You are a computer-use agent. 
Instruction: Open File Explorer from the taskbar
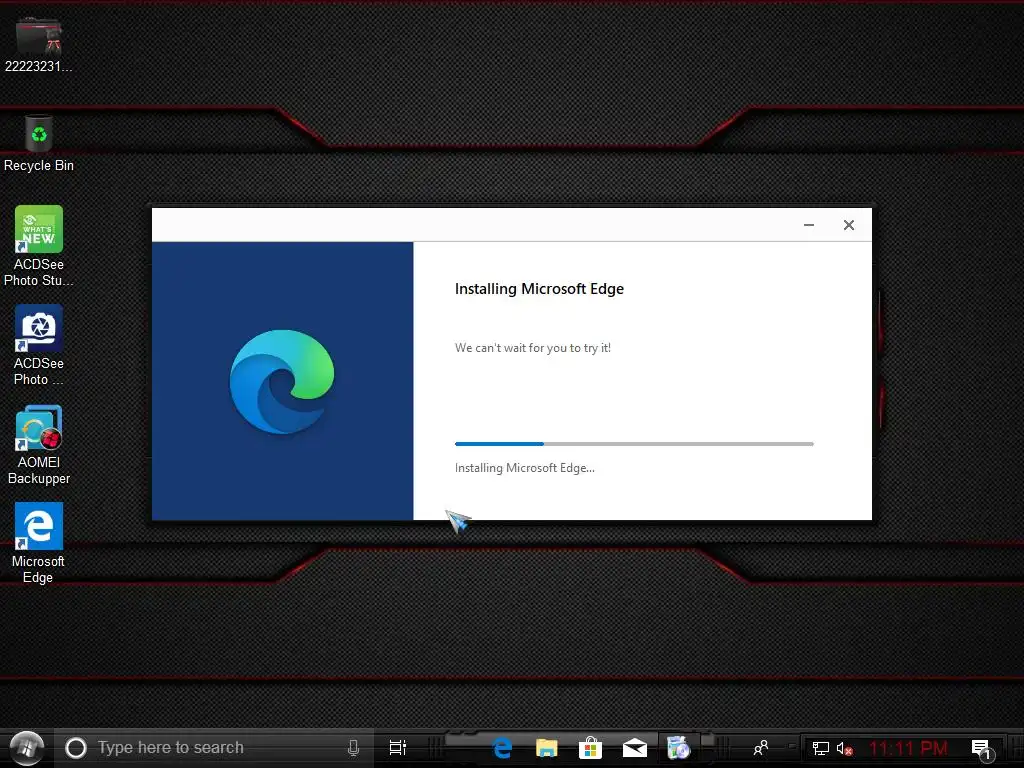tap(547, 748)
